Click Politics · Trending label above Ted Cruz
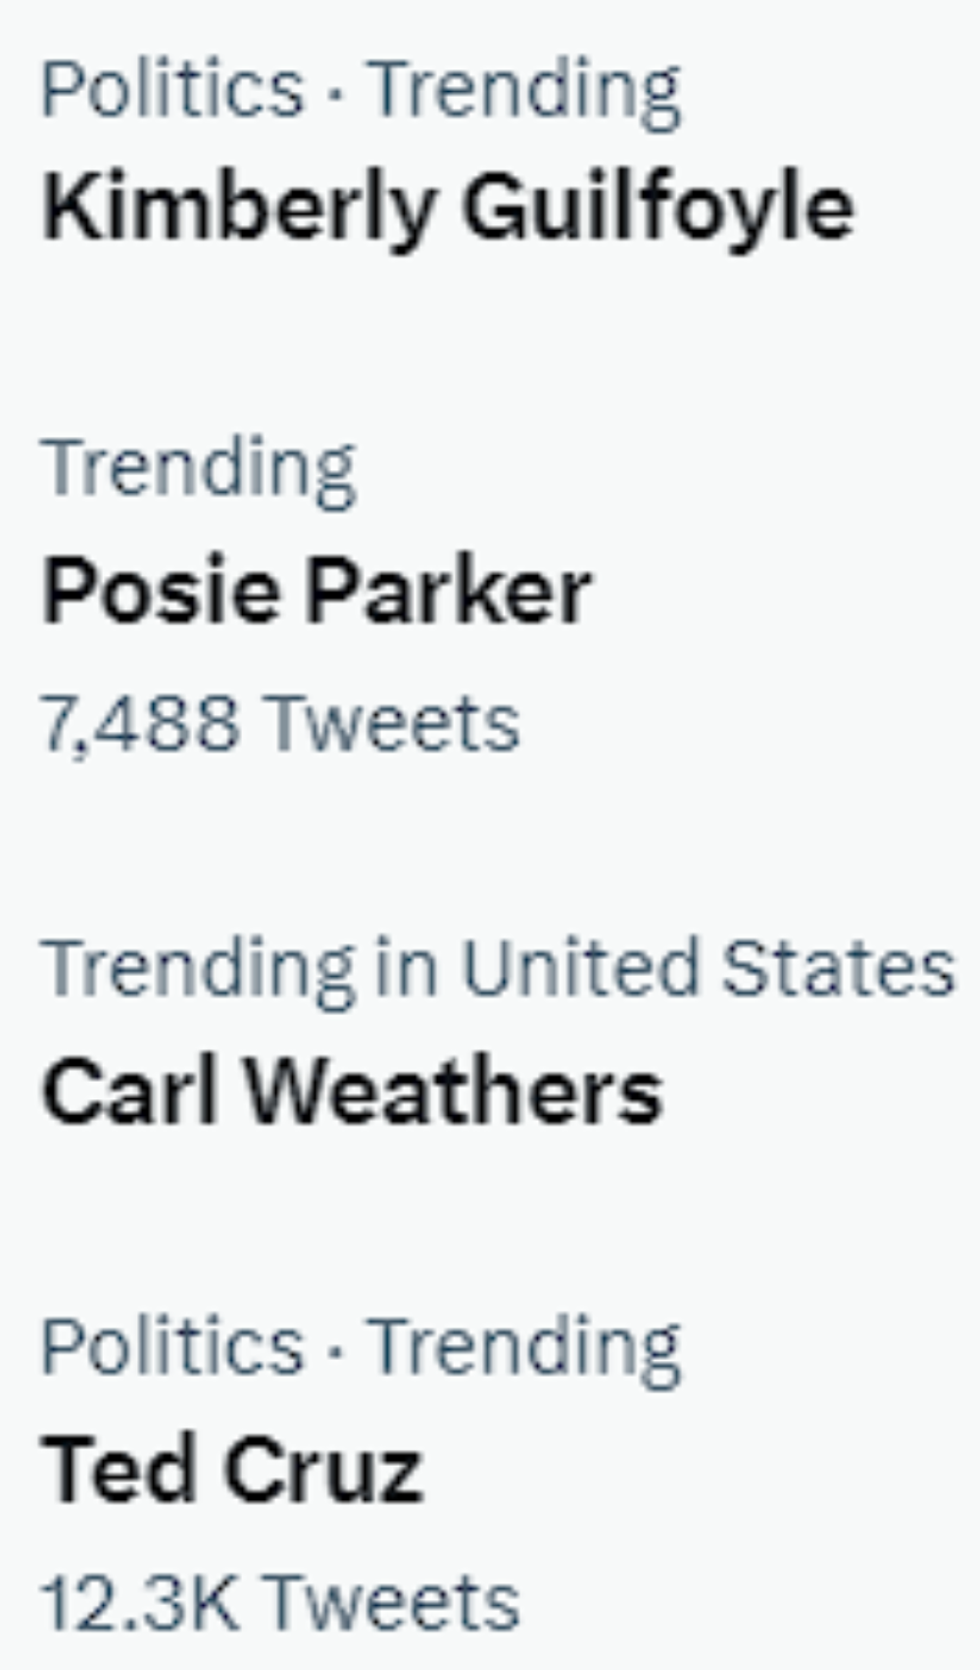The width and height of the screenshot is (980, 1670). coord(360,1346)
